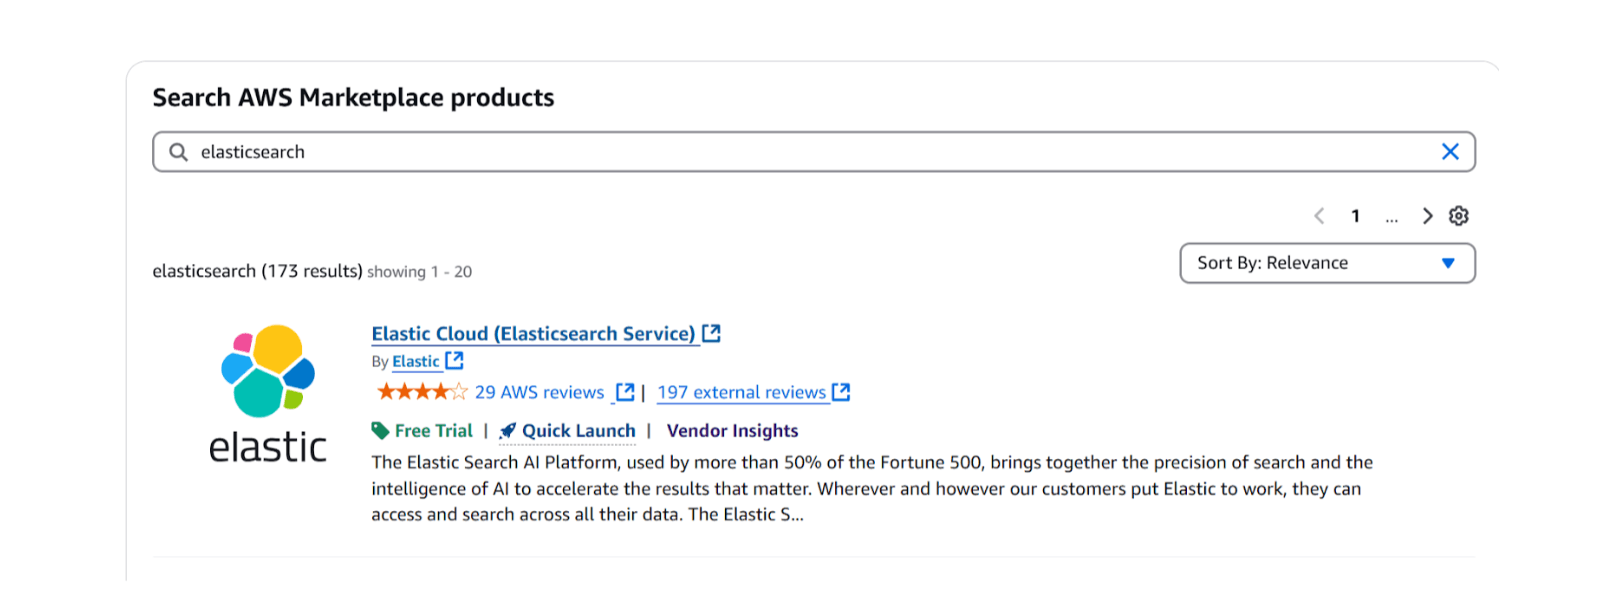Click the external link icon beside external reviews

coord(841,392)
